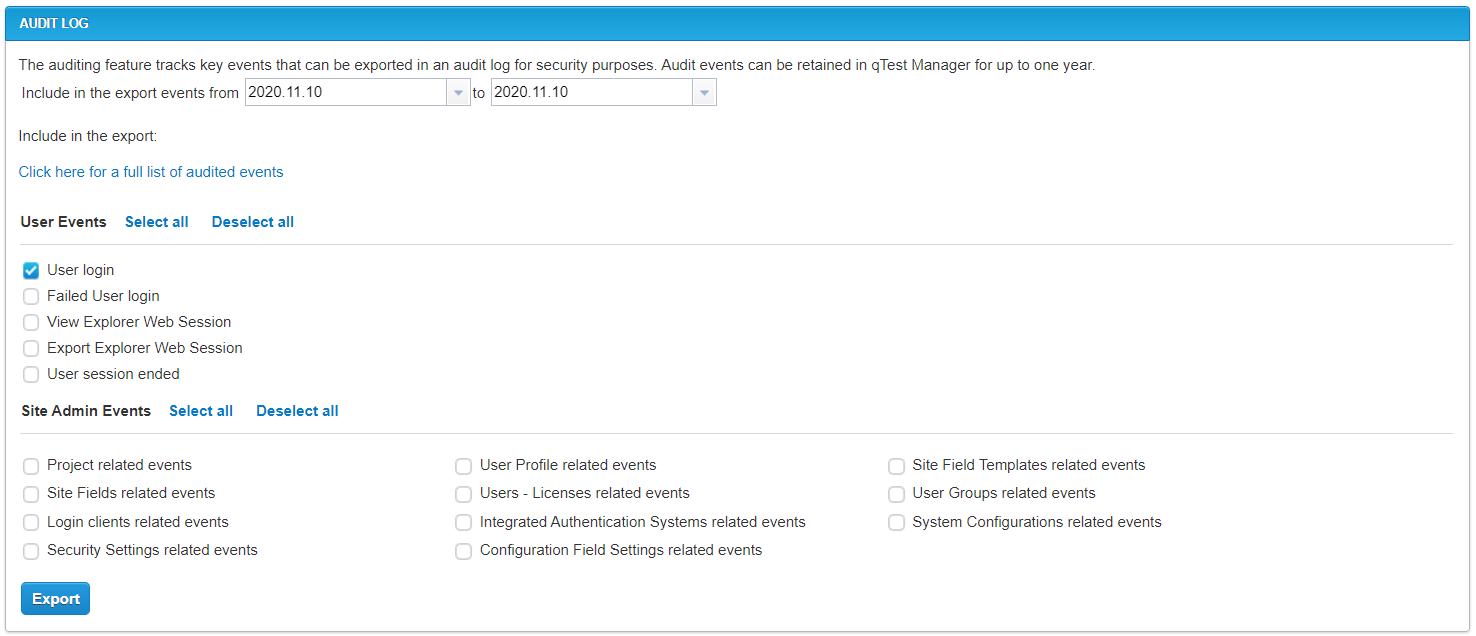Enable Export Explorer Web Session

[30, 347]
